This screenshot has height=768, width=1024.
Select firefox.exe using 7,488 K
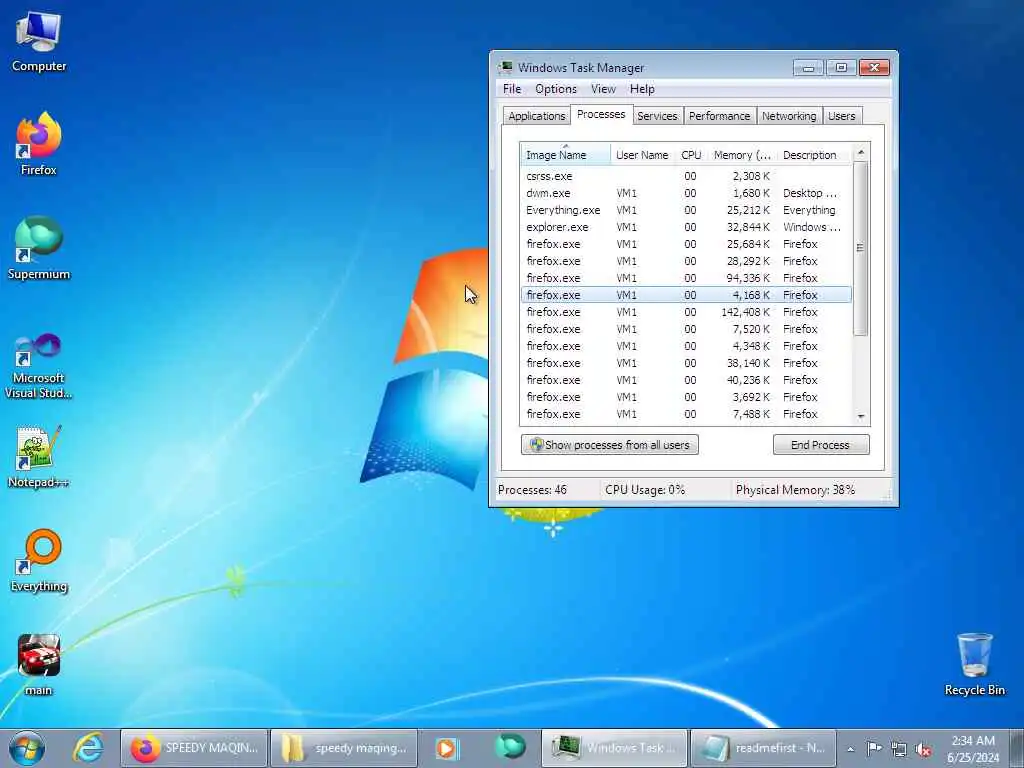click(x=686, y=414)
